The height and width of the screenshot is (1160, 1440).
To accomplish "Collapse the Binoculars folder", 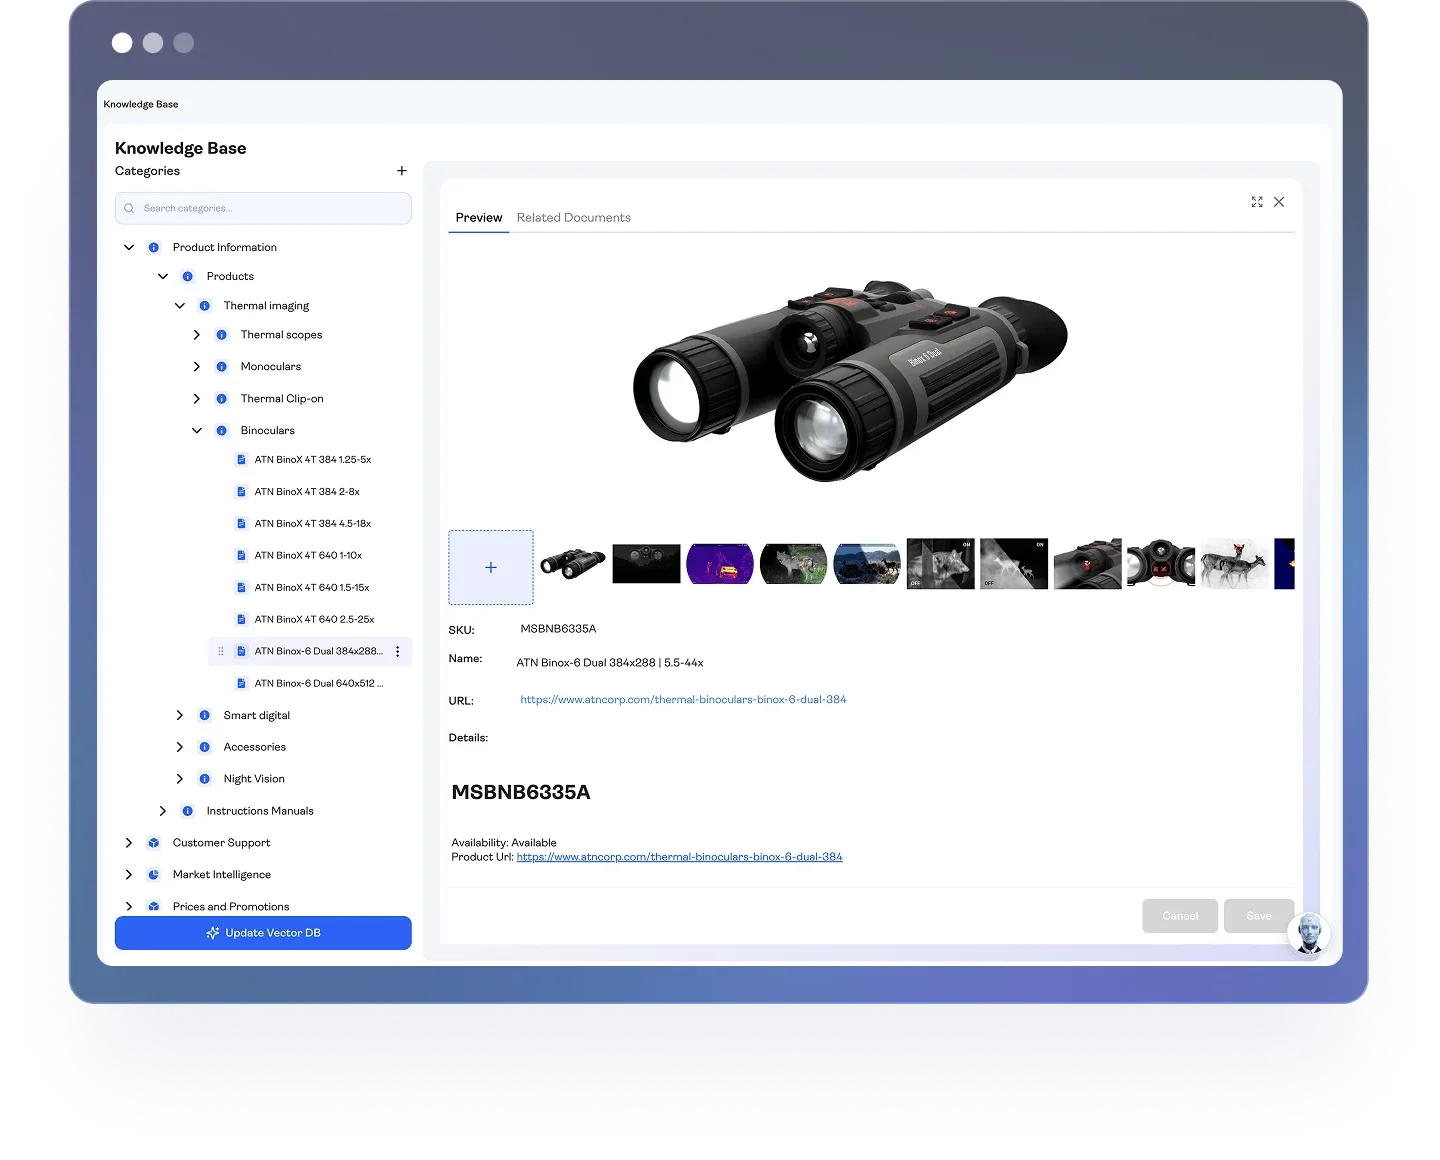I will (197, 431).
